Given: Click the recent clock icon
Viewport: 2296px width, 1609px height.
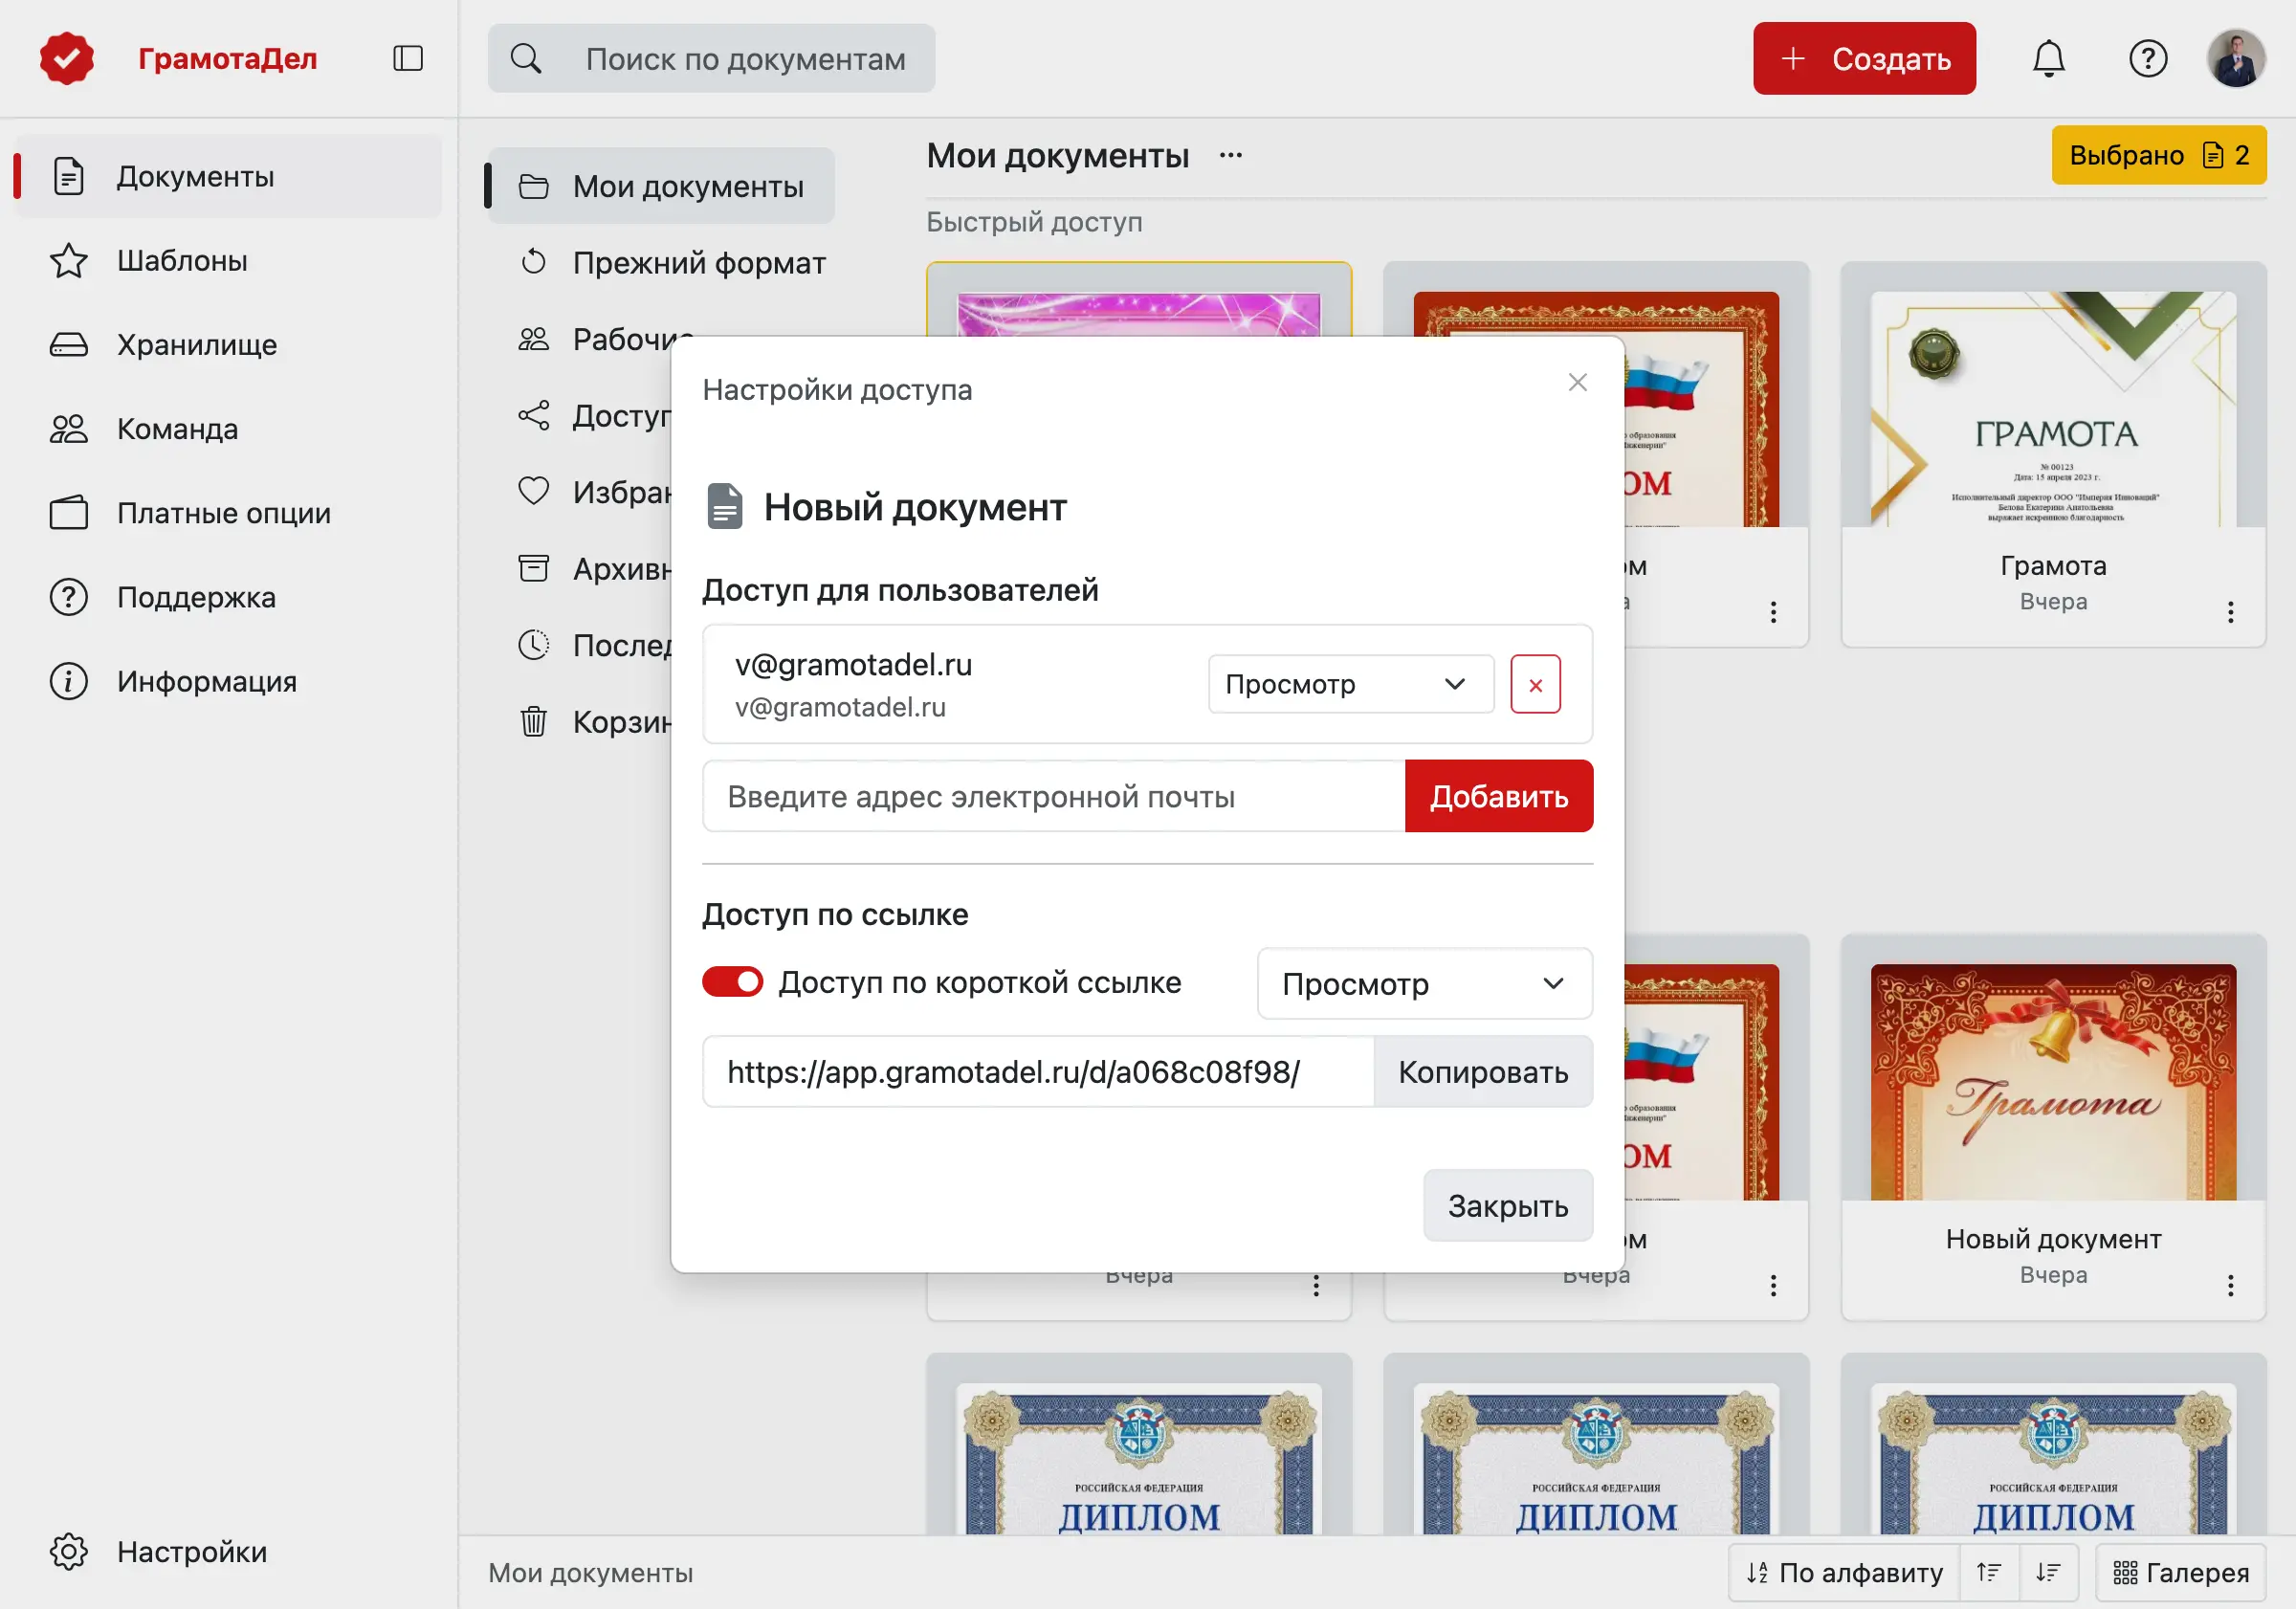Looking at the screenshot, I should [534, 644].
